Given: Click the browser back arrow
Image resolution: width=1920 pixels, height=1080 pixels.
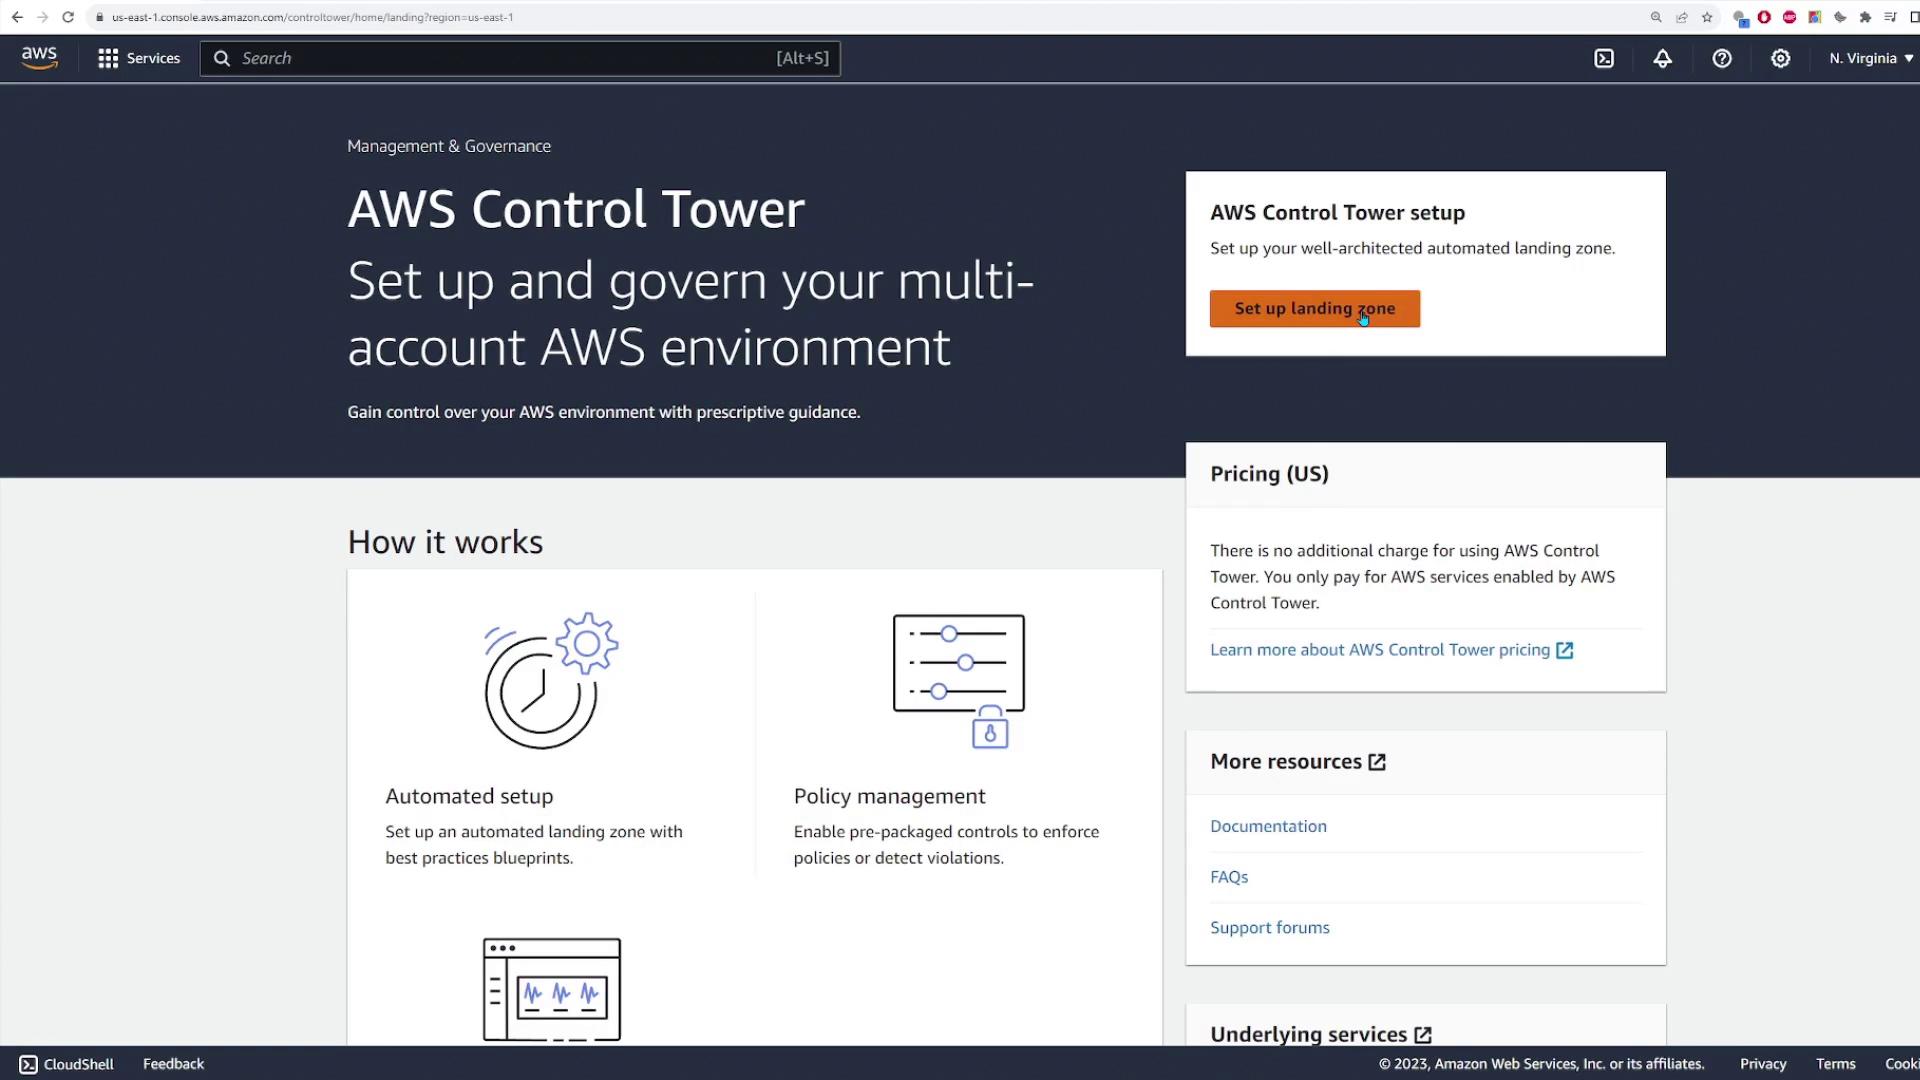Looking at the screenshot, I should click(x=17, y=17).
